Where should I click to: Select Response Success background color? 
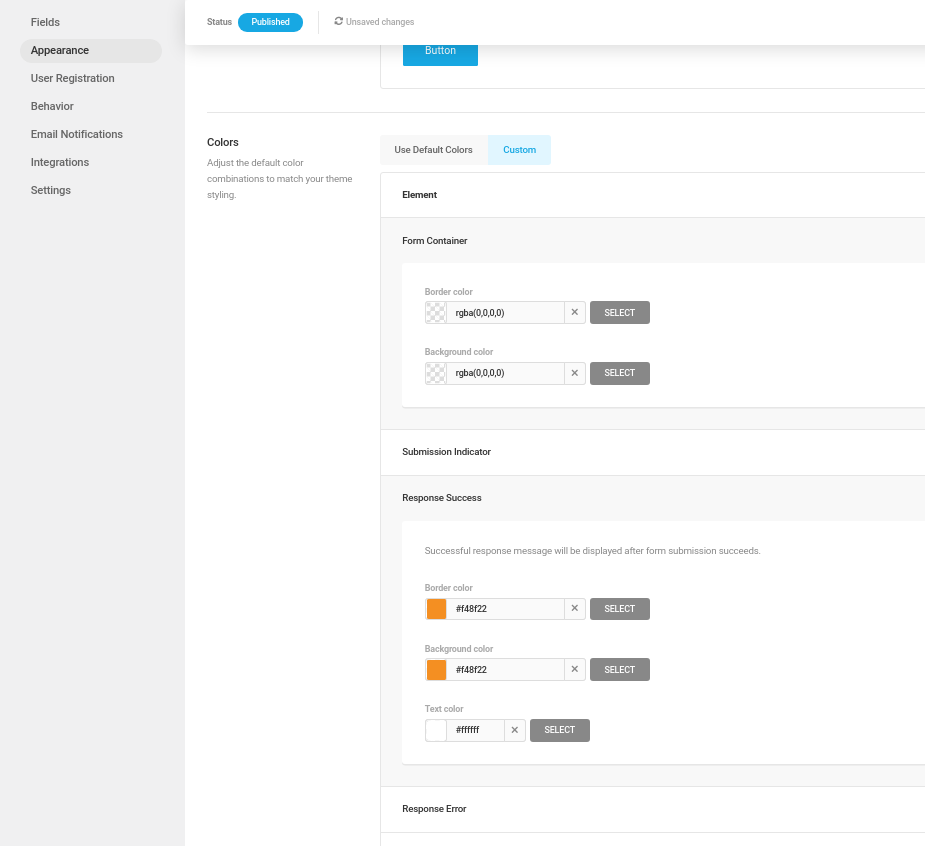coord(619,670)
